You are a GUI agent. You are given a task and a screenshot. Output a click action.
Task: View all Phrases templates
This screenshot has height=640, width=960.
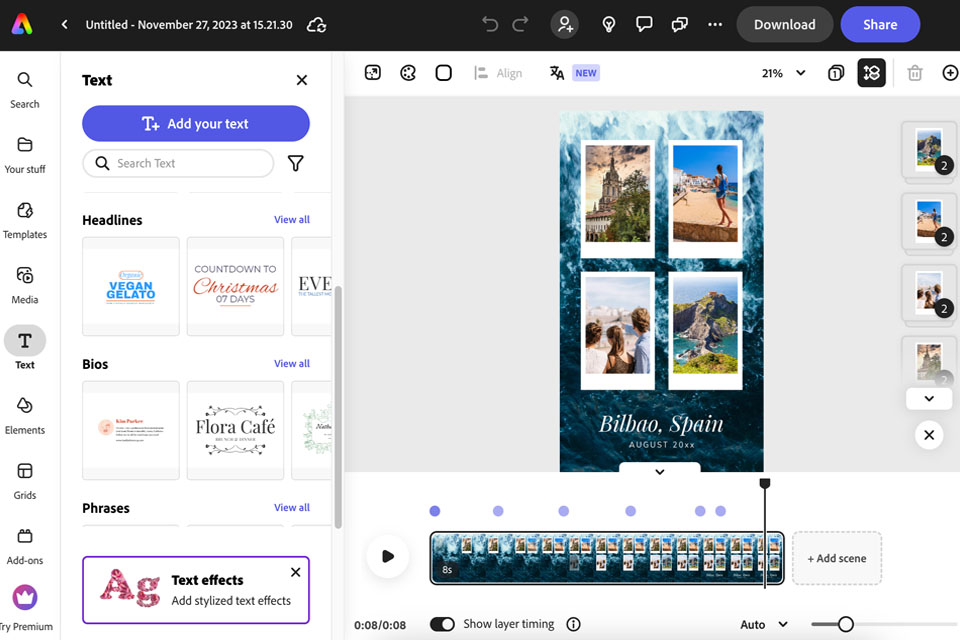[291, 507]
